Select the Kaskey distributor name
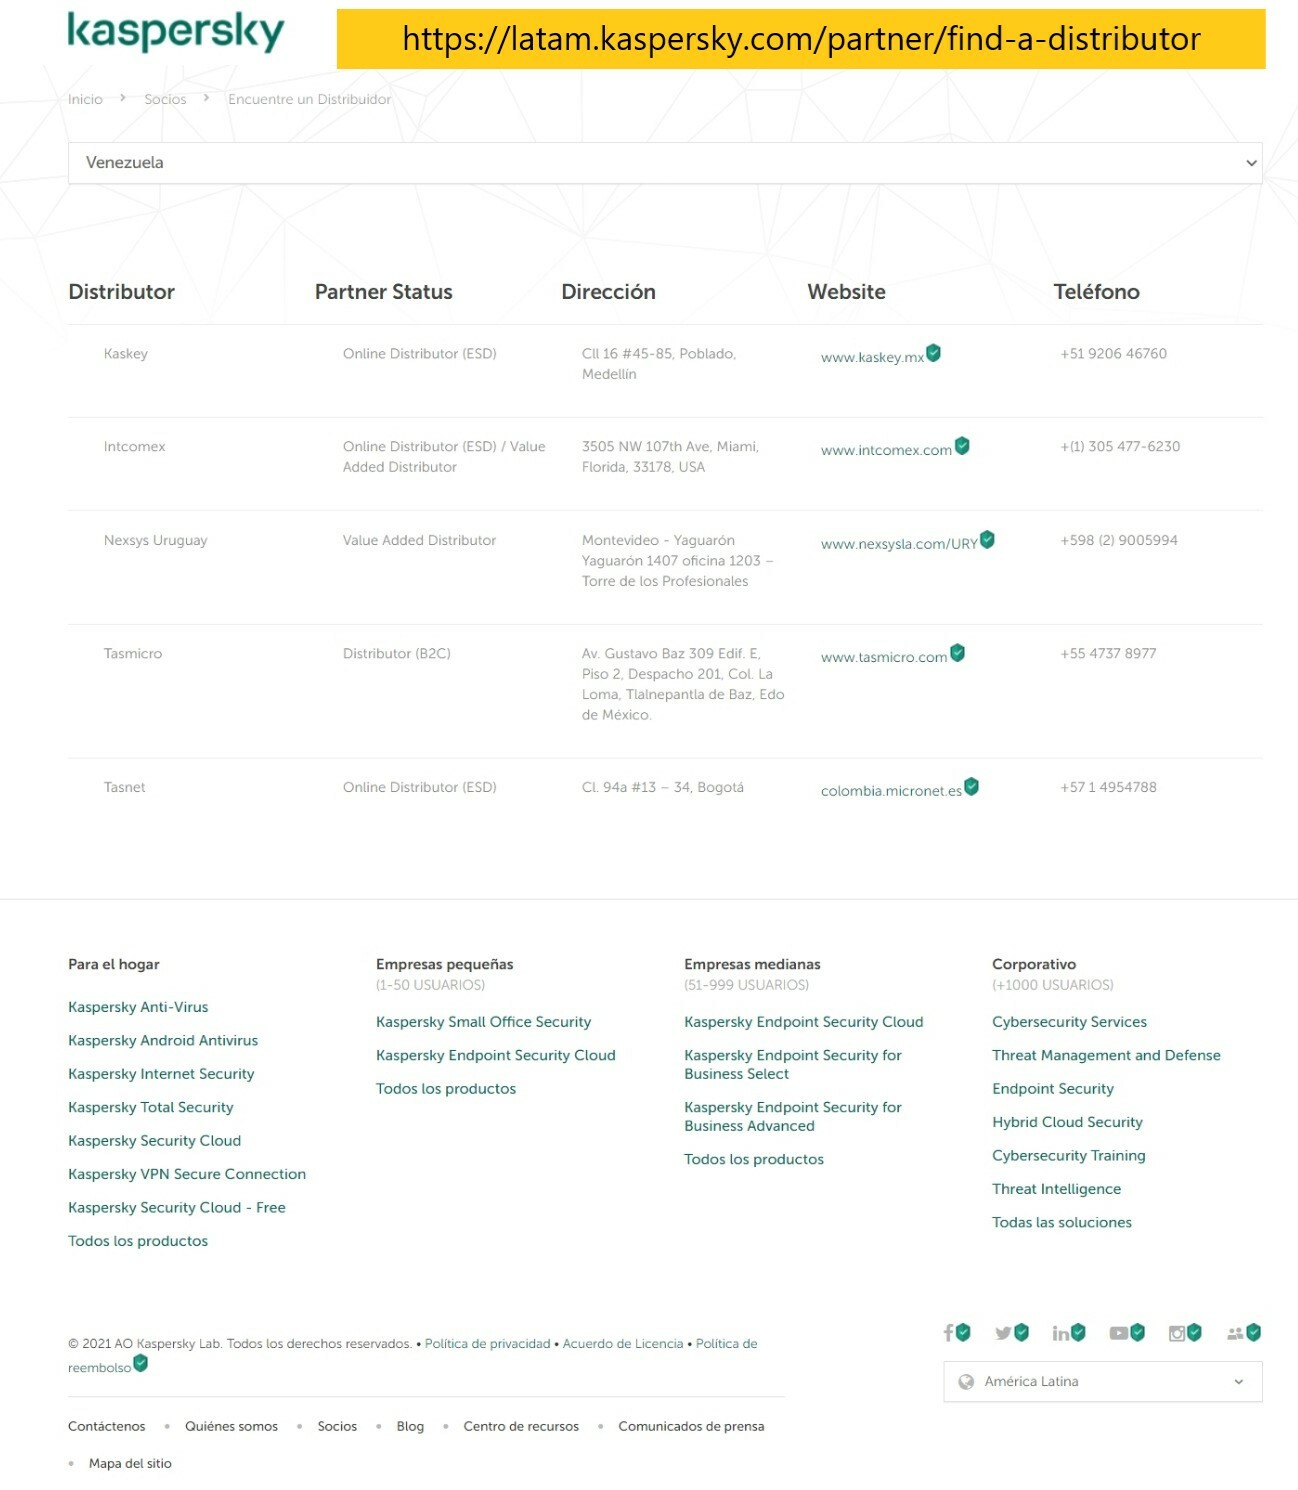 point(125,353)
